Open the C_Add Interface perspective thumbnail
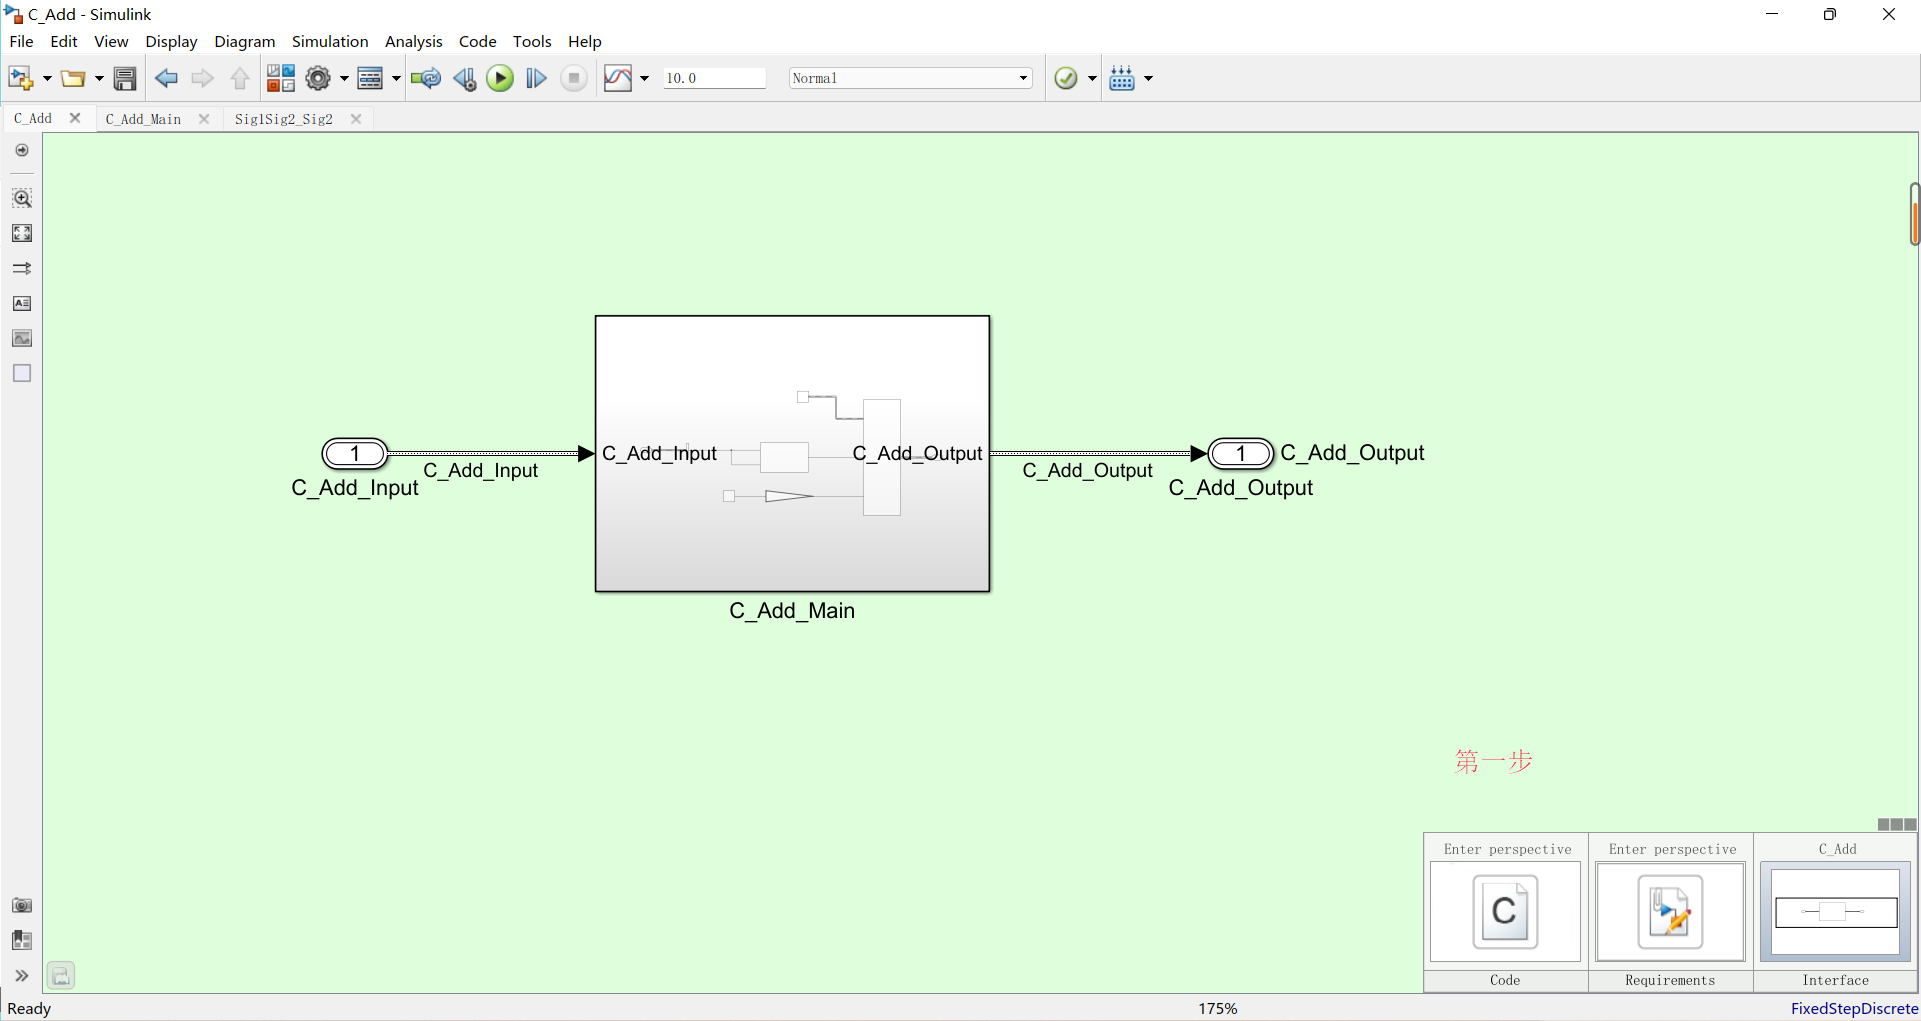 pyautogui.click(x=1836, y=912)
